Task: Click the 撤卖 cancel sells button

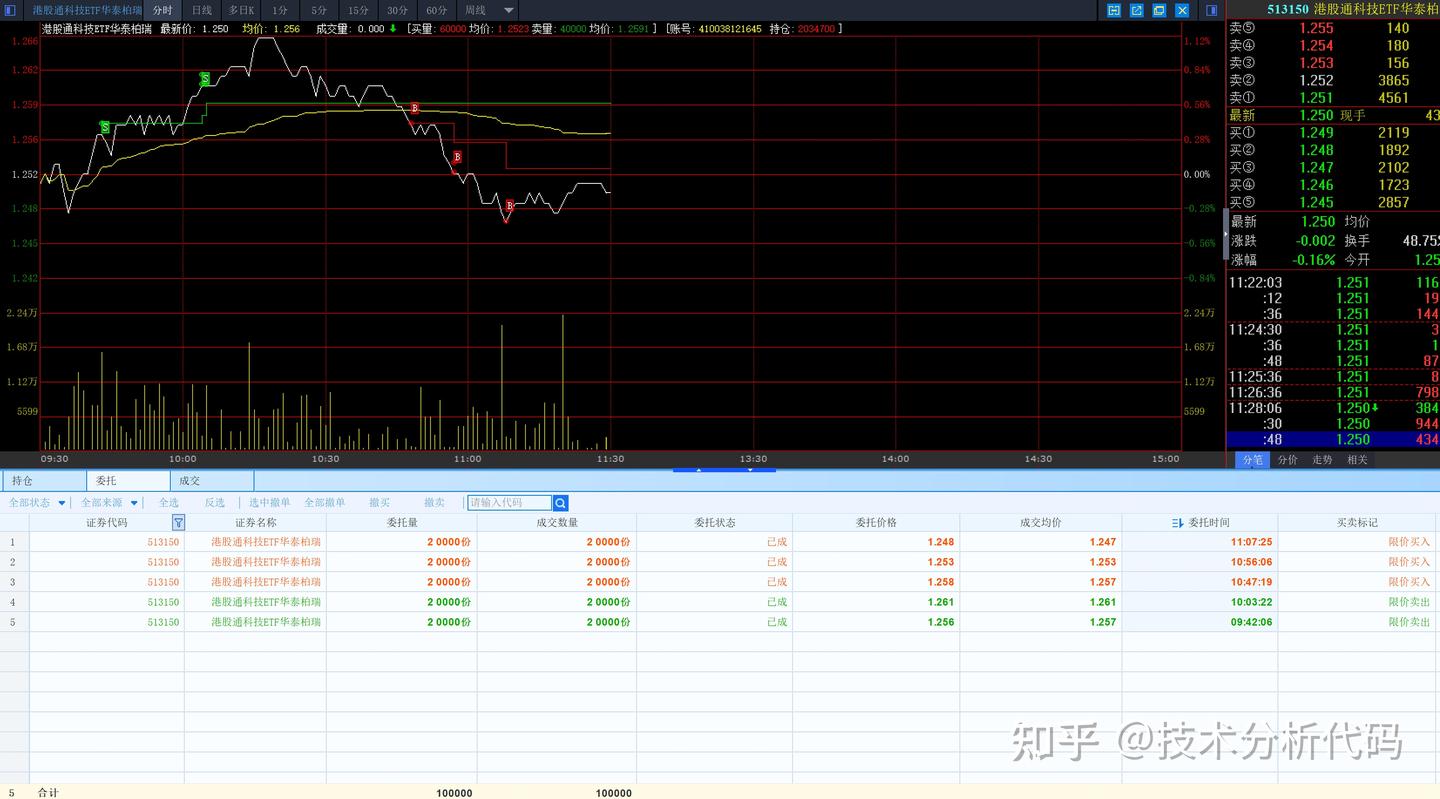Action: point(434,503)
